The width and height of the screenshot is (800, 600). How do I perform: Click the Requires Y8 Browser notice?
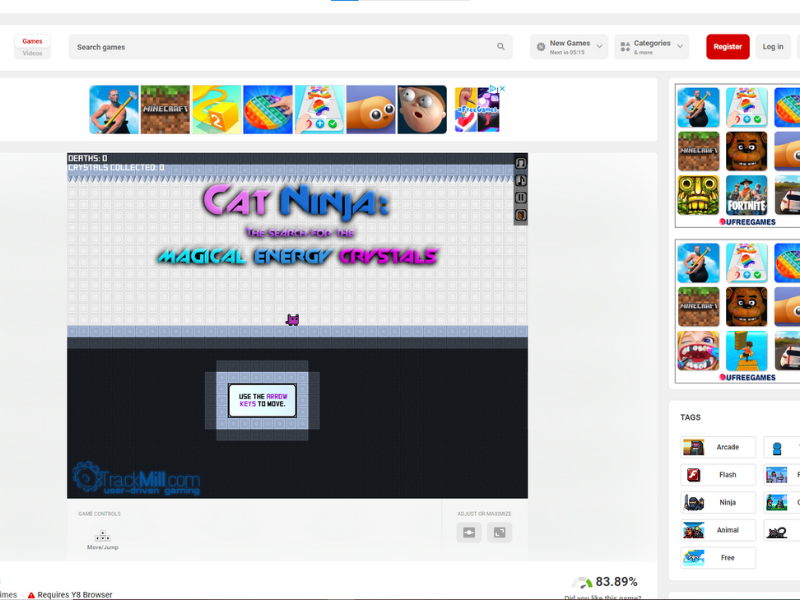pos(70,595)
